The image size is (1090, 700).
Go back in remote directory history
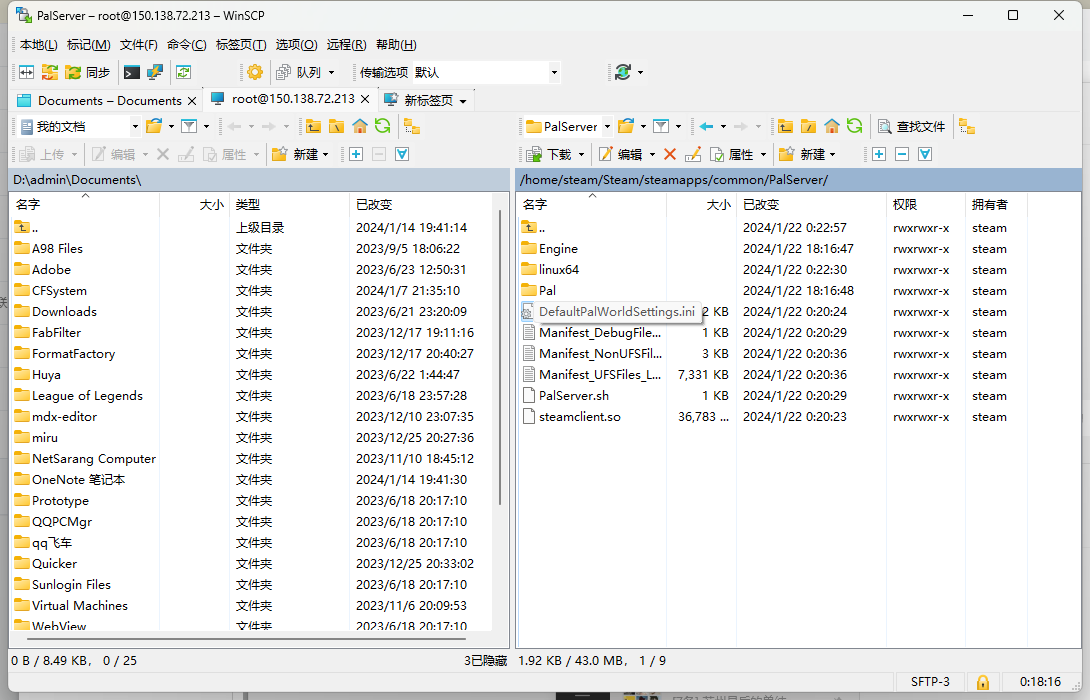706,127
